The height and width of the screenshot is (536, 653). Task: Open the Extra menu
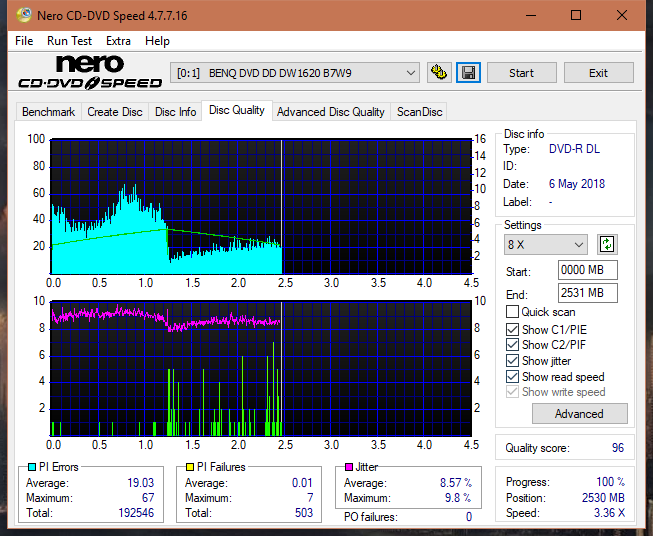tap(118, 41)
